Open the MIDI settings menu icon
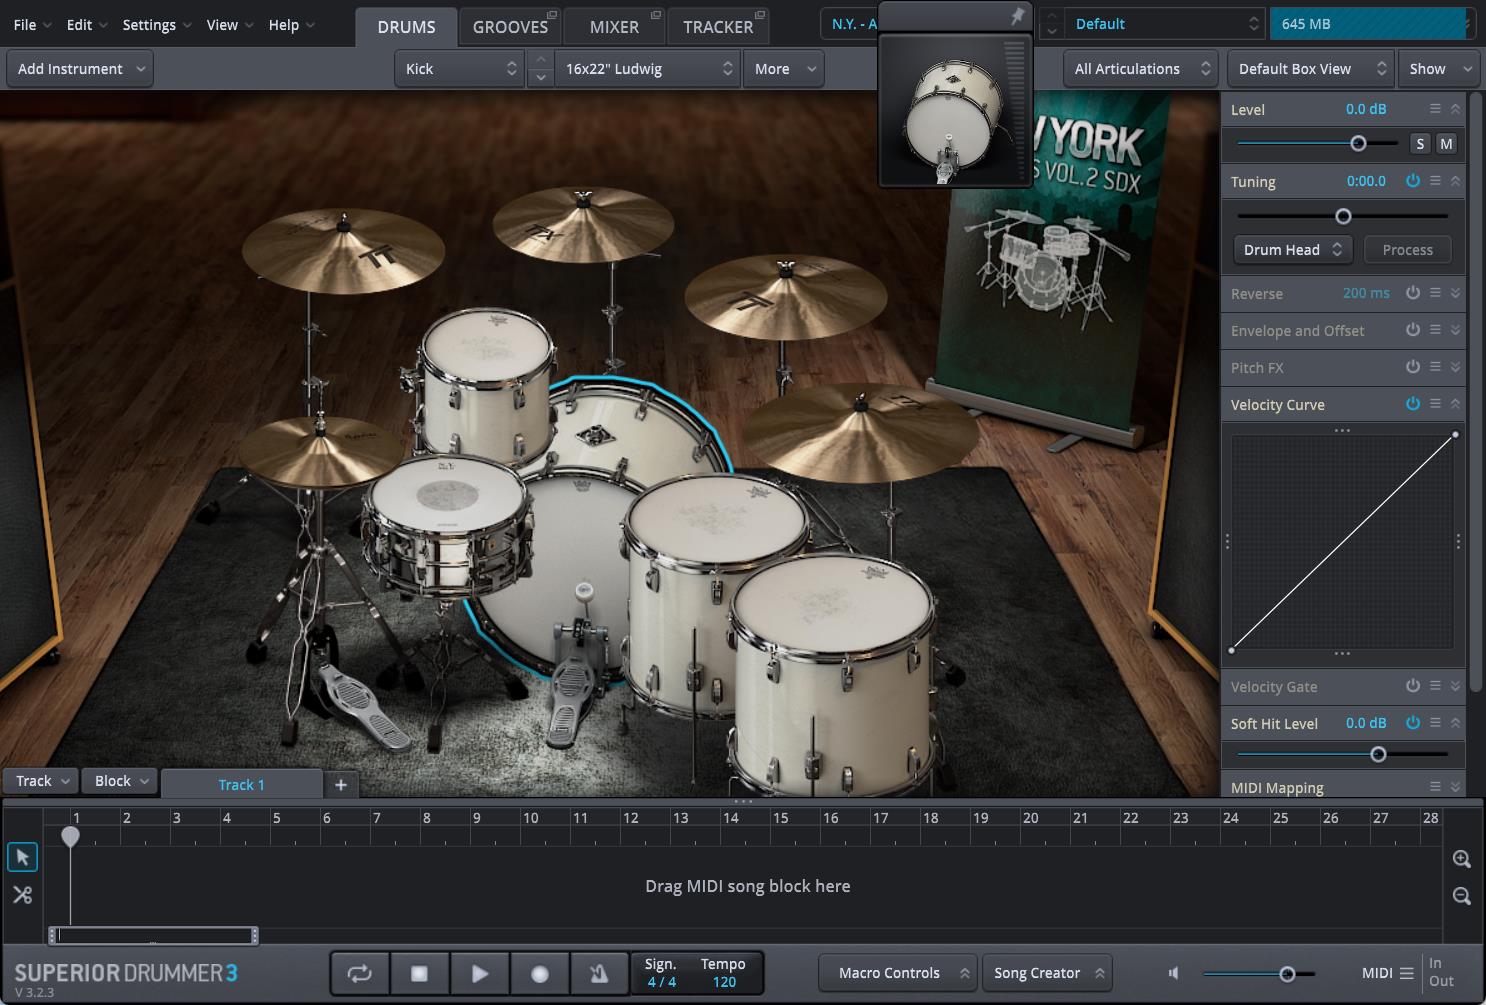The image size is (1486, 1005). (1406, 973)
